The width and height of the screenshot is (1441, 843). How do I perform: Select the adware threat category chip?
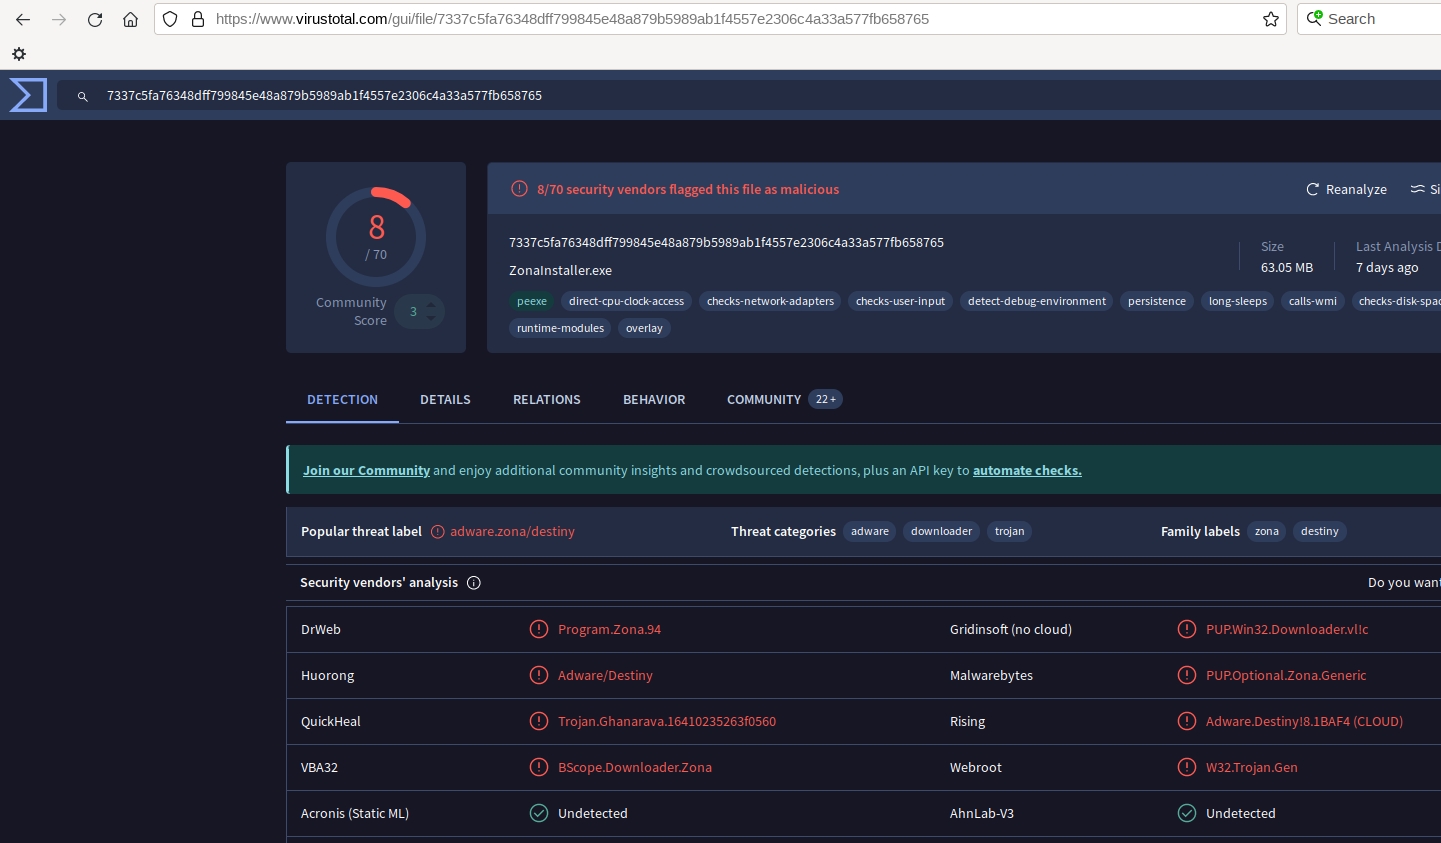pyautogui.click(x=869, y=531)
